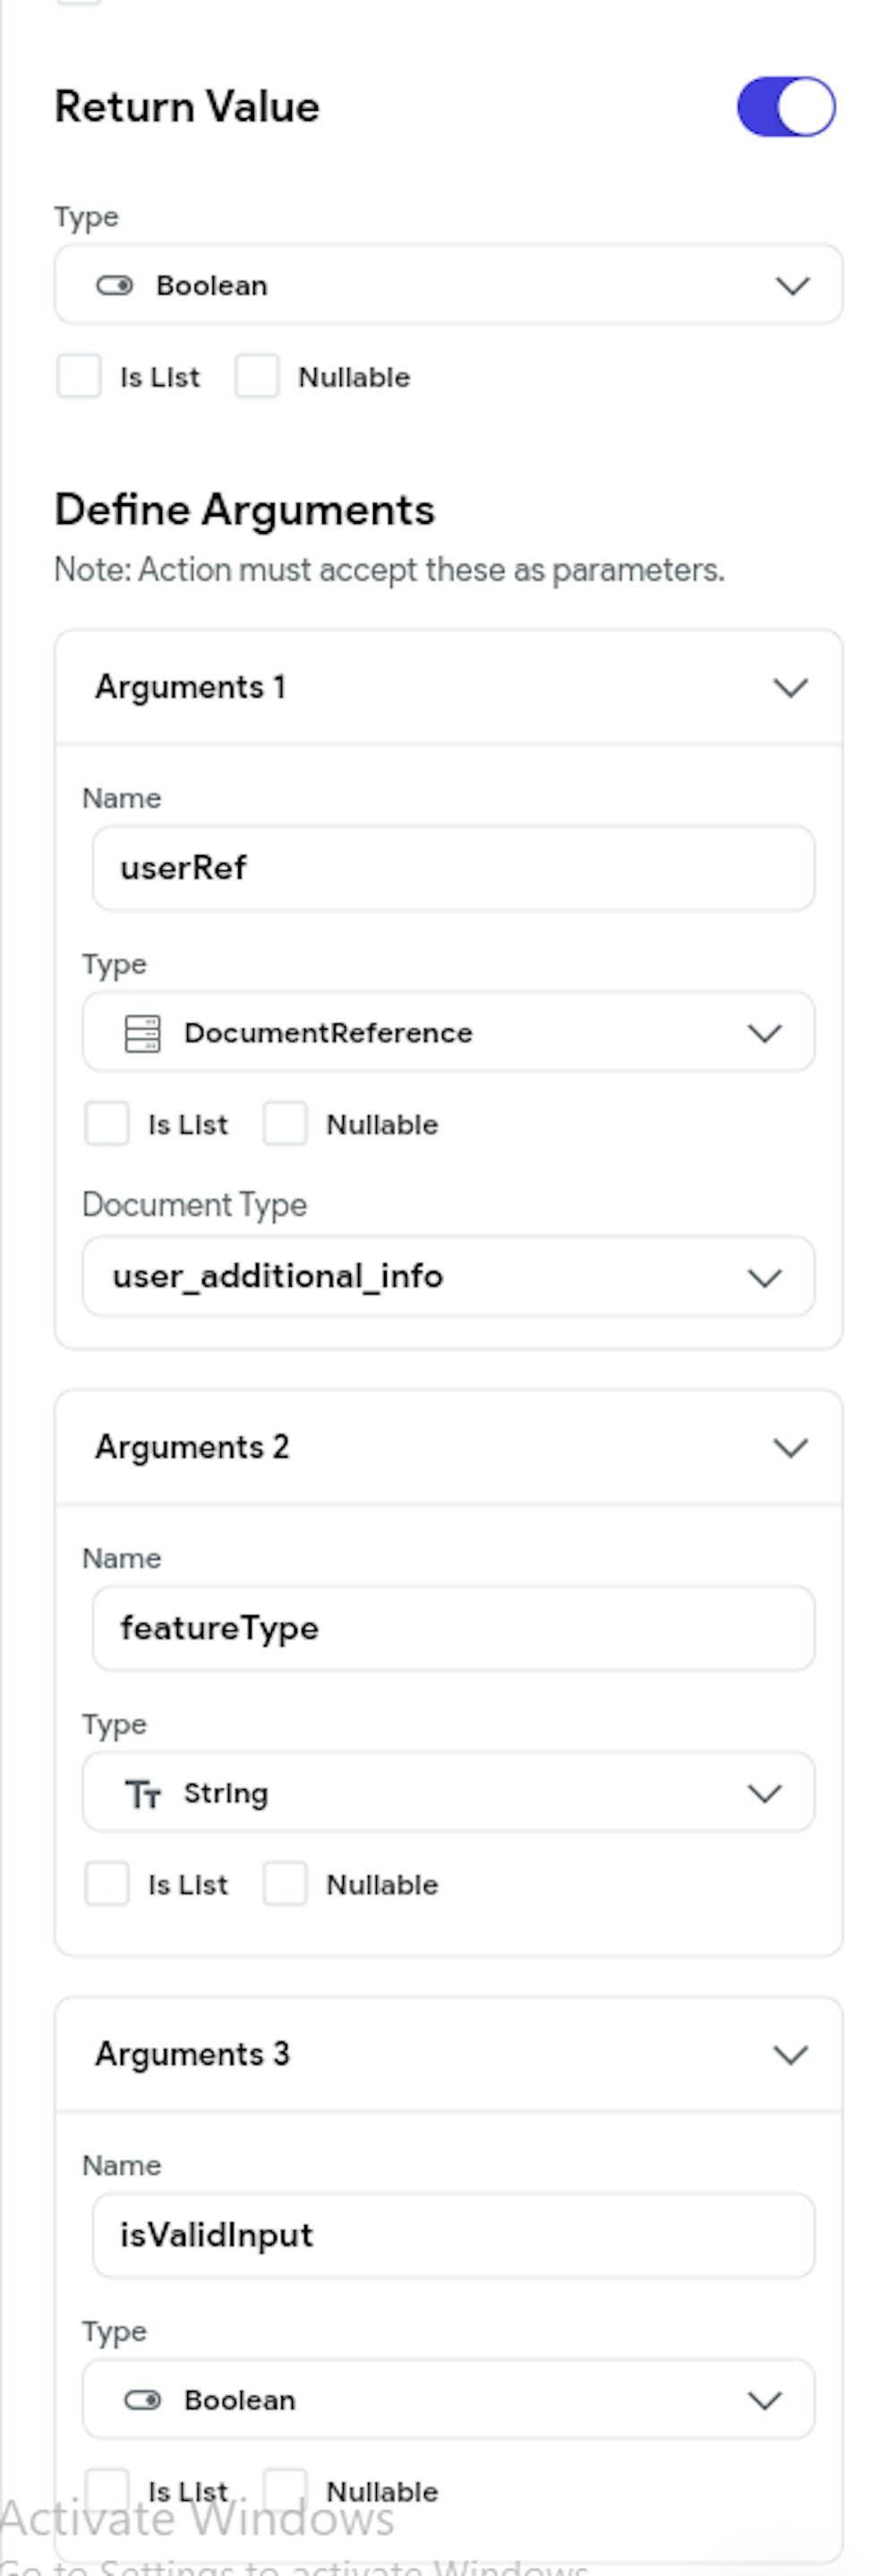The width and height of the screenshot is (895, 2576).
Task: Enable Nullable for the Return Value
Action: [257, 377]
